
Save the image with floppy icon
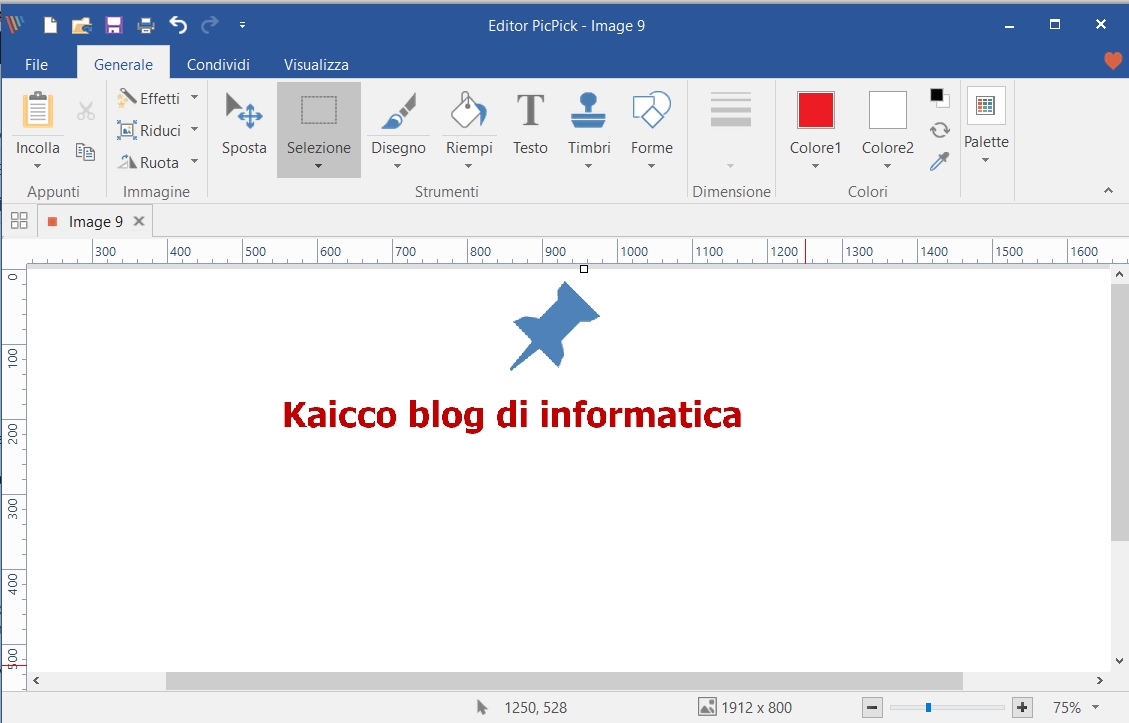coord(114,26)
